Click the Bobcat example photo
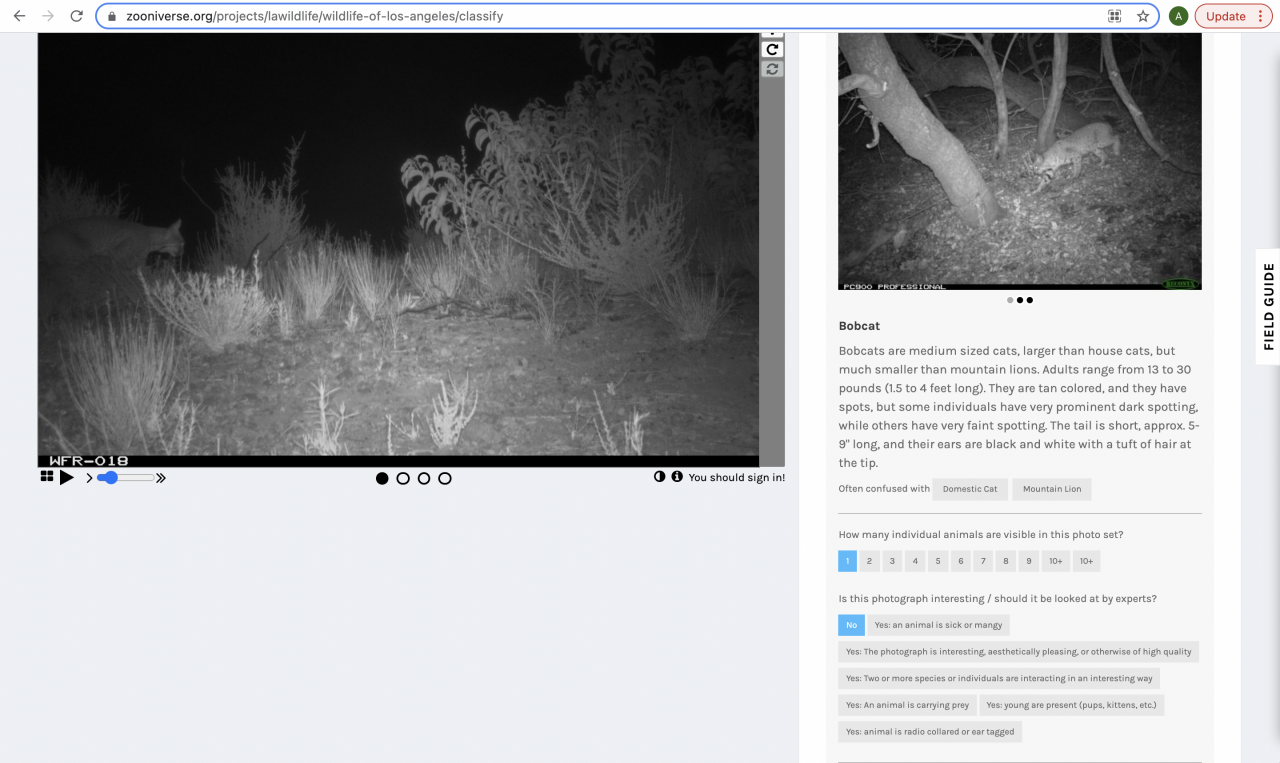Viewport: 1280px width, 763px height. tap(1019, 161)
